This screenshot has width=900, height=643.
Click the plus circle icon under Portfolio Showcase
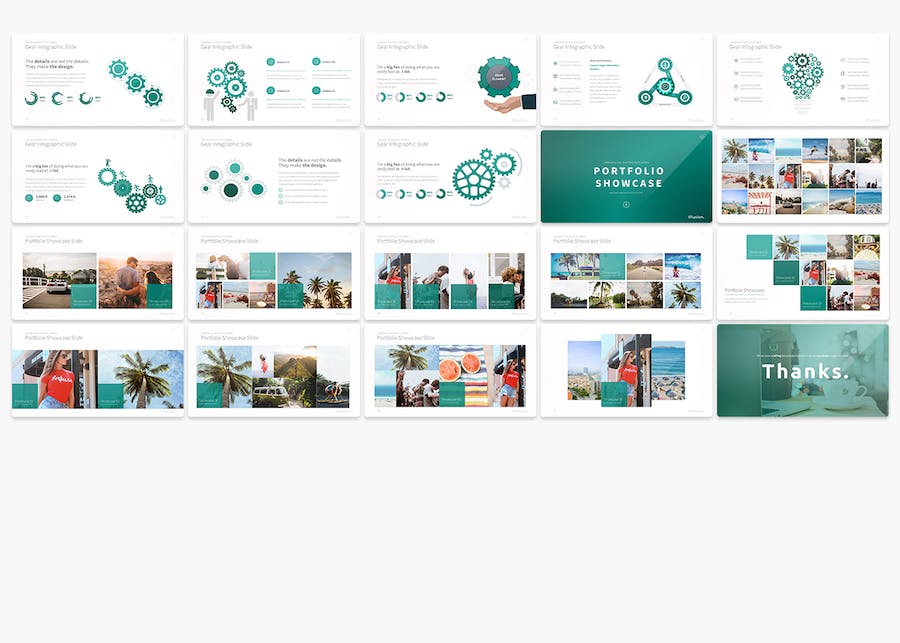coord(626,204)
